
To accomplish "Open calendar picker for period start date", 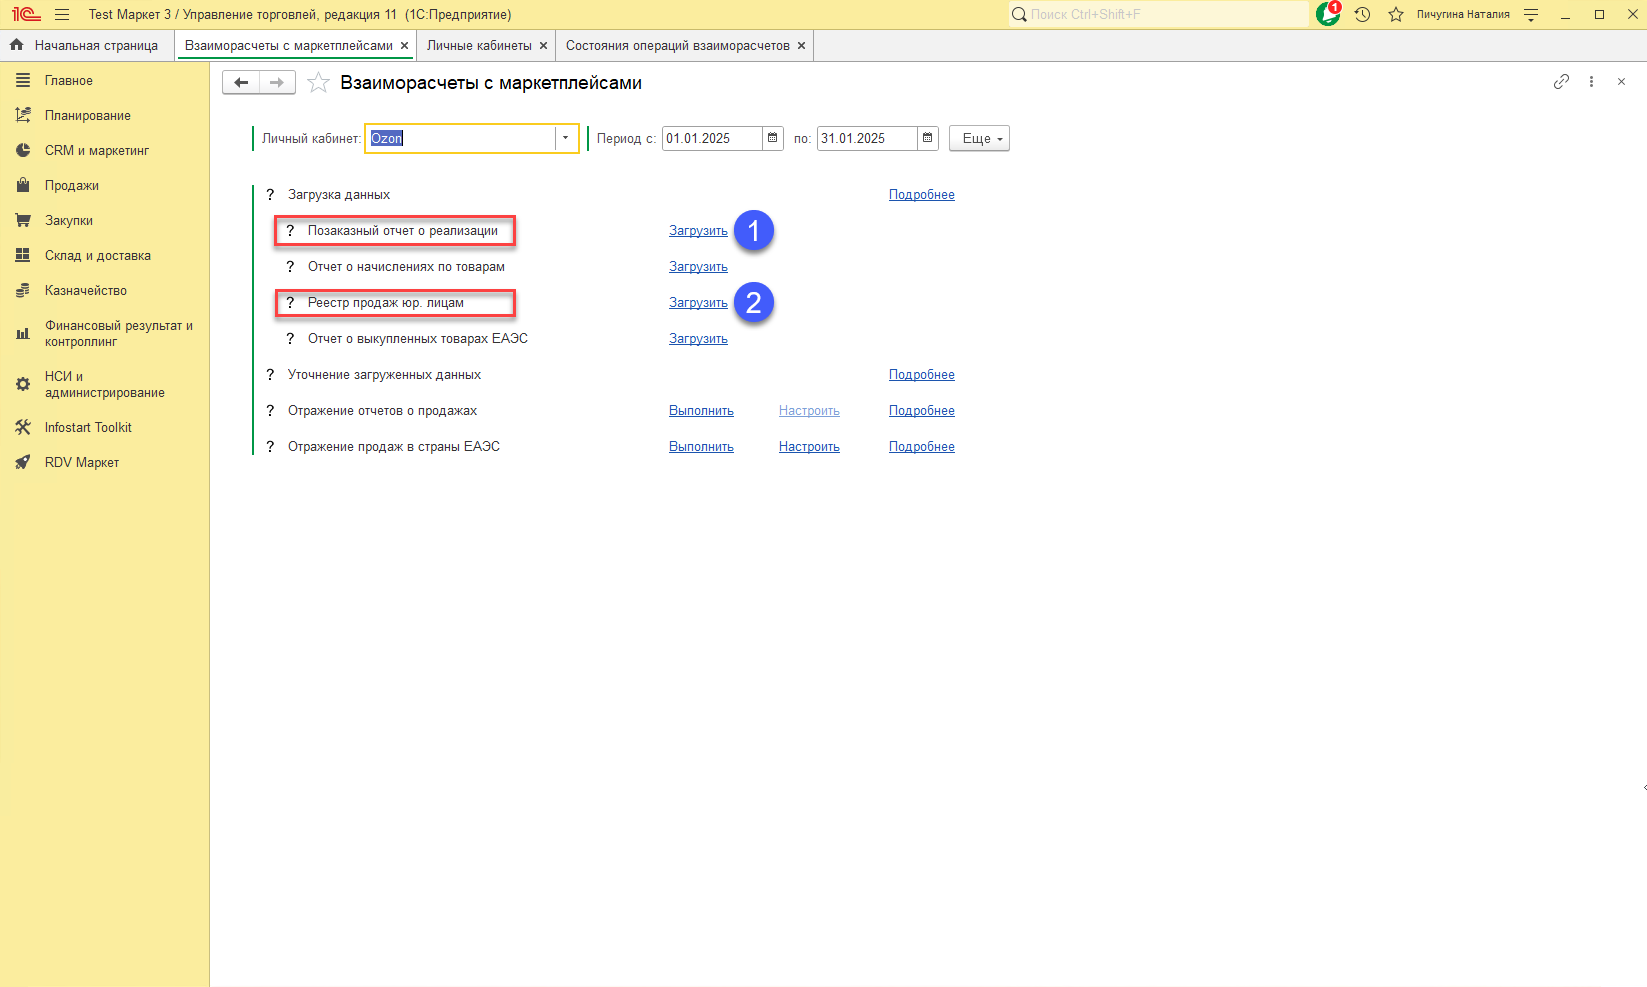I will pyautogui.click(x=773, y=138).
